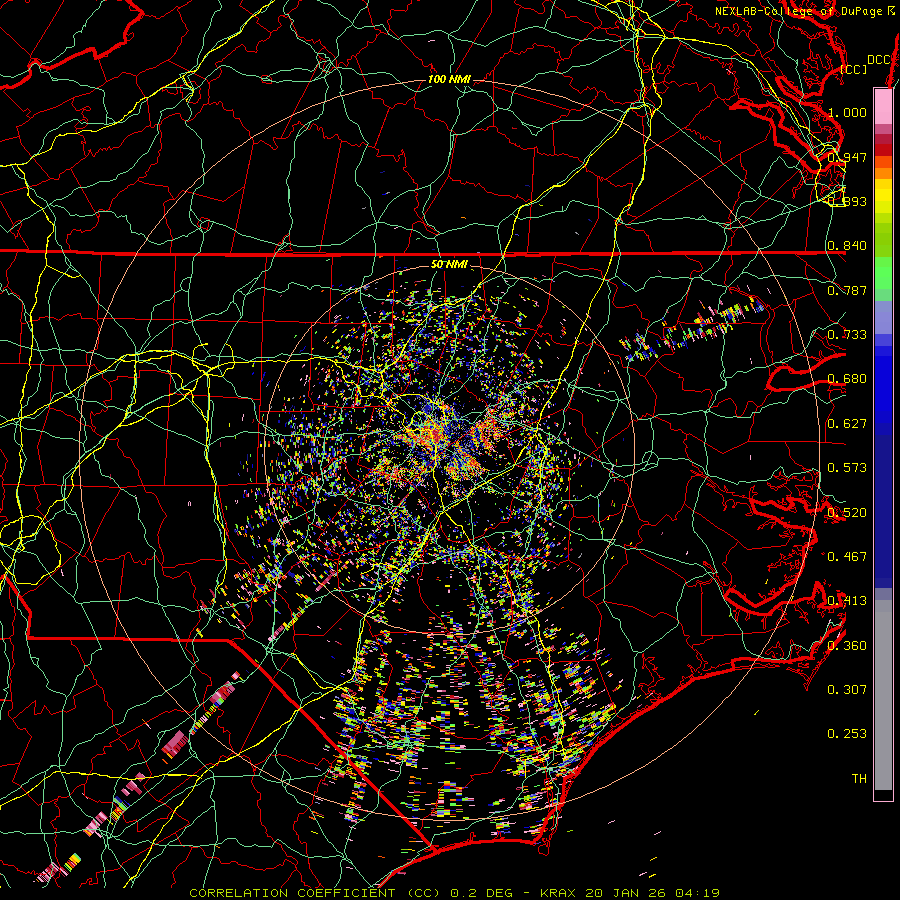Click the 0.520 legend value
900x900 pixels.
[847, 511]
